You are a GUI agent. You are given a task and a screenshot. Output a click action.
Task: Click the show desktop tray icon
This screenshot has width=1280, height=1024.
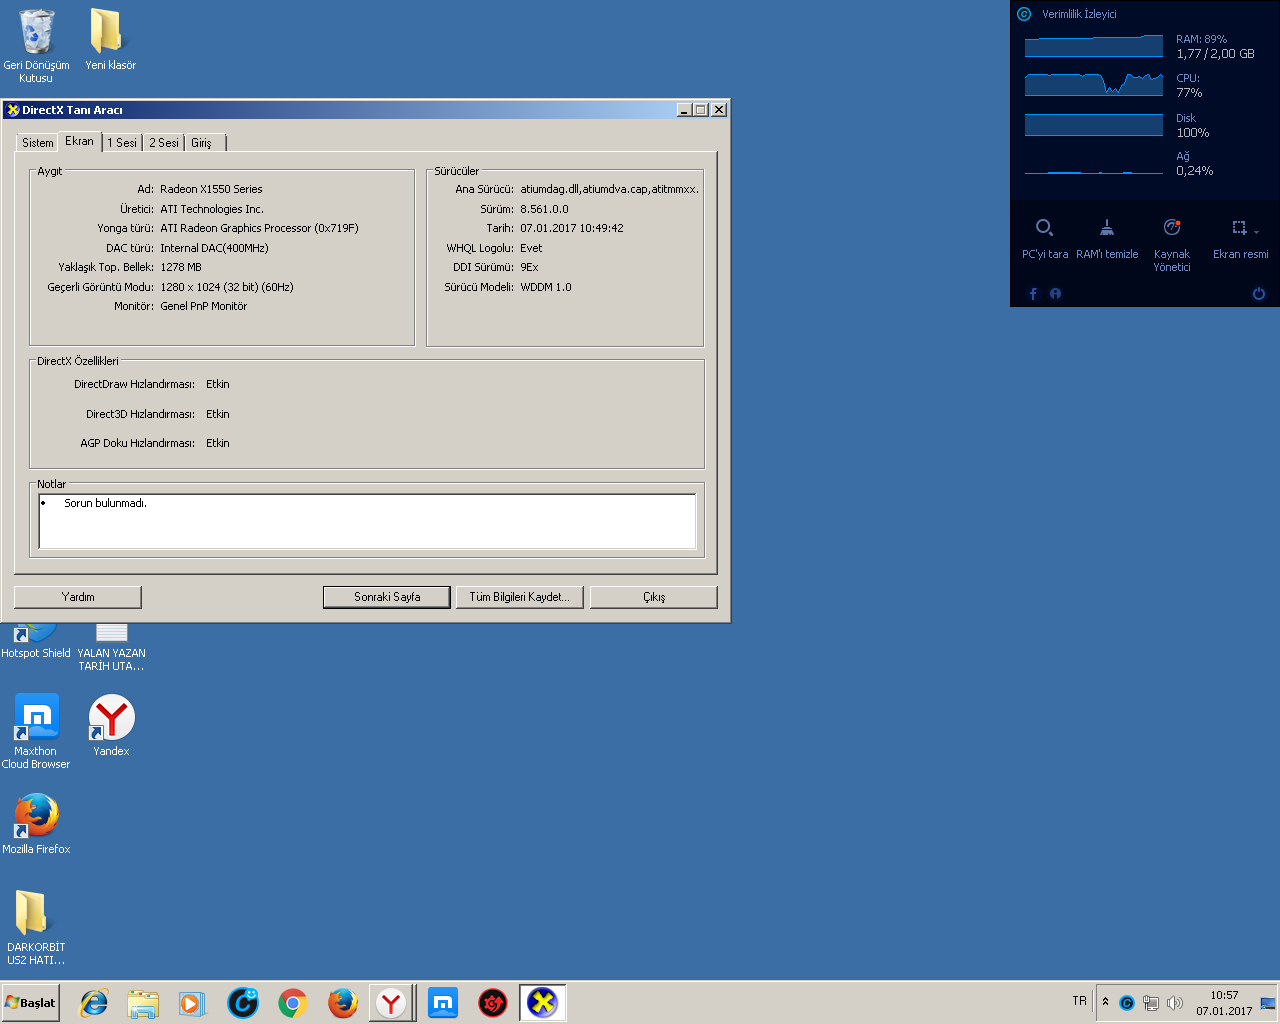point(1268,1003)
